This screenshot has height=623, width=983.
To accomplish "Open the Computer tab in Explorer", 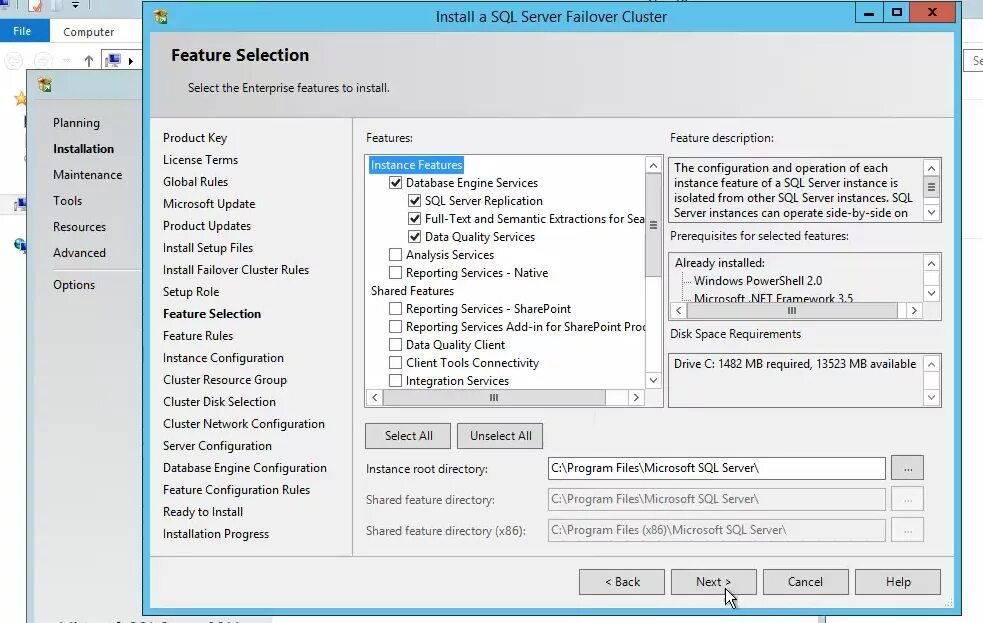I will pos(88,31).
